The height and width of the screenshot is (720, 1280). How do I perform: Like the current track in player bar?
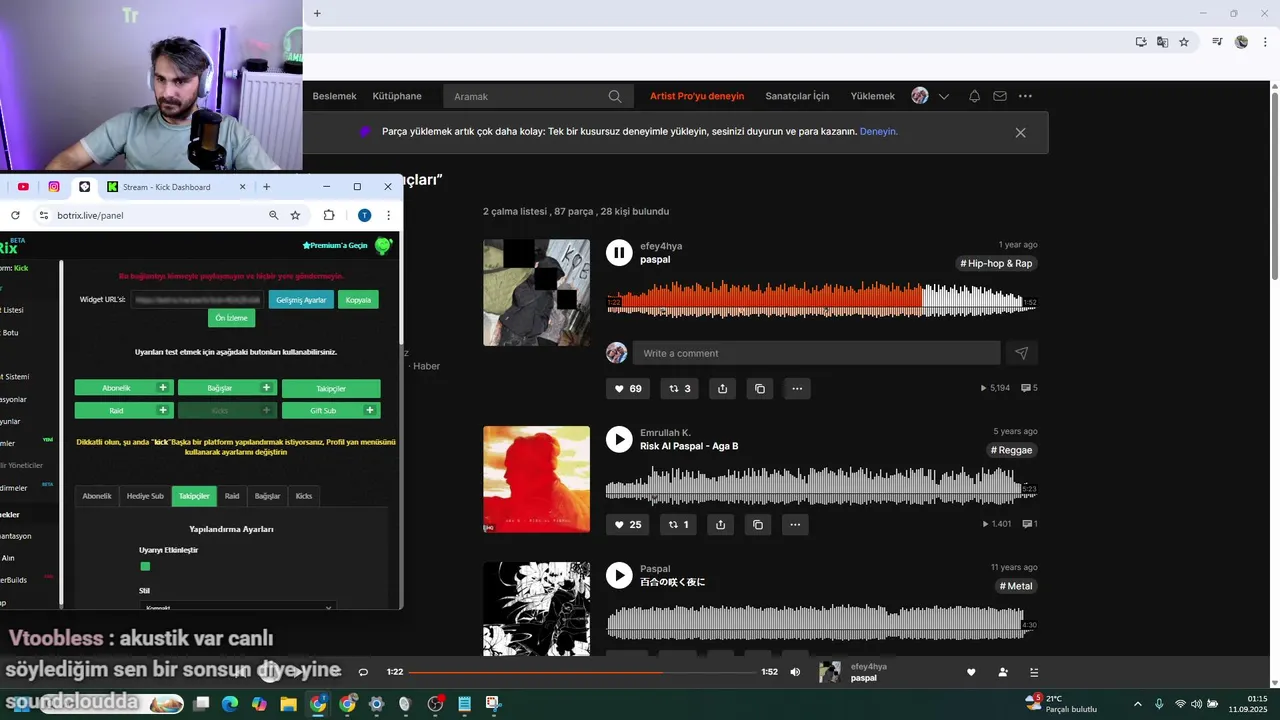(970, 672)
